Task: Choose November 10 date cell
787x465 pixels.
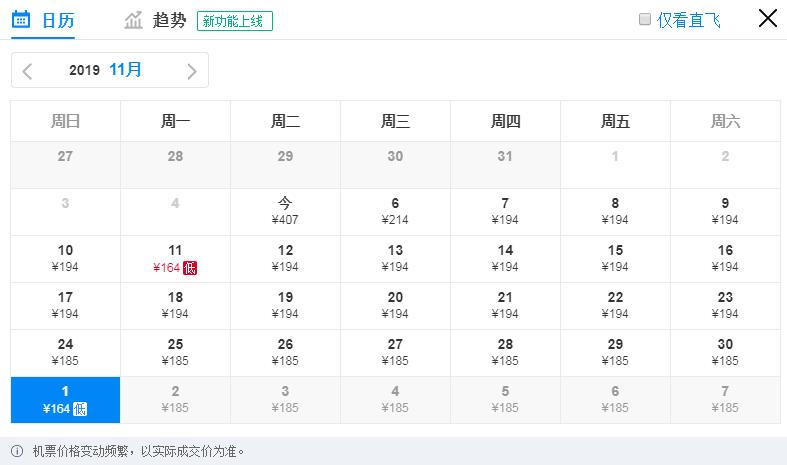Action: point(65,259)
